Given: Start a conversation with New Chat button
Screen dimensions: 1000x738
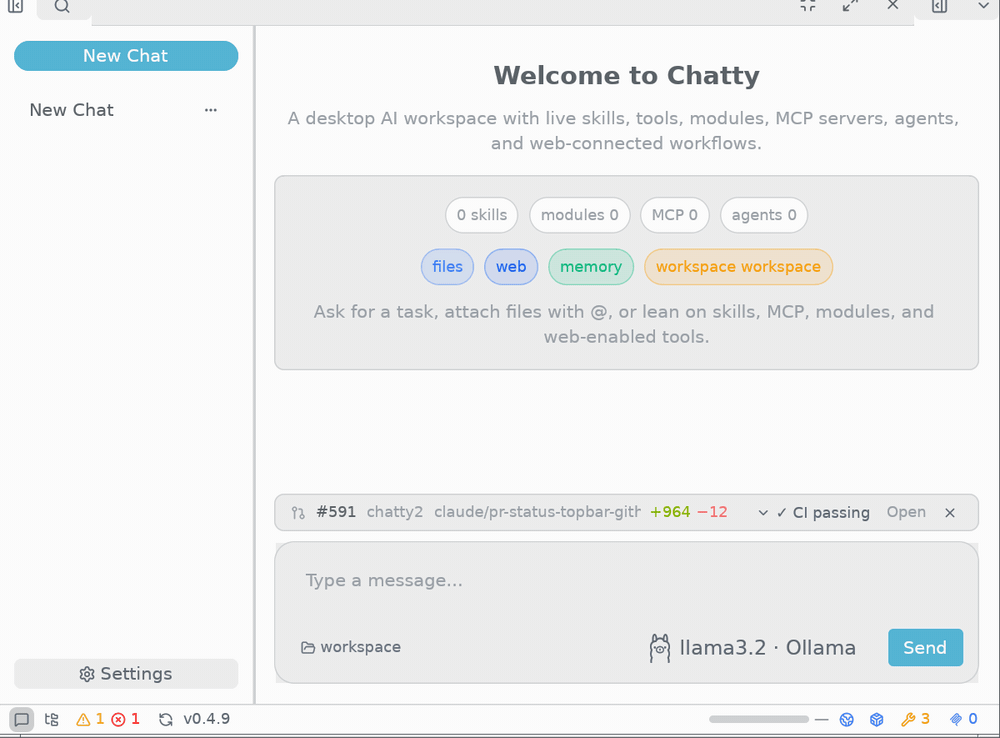Looking at the screenshot, I should coord(126,56).
